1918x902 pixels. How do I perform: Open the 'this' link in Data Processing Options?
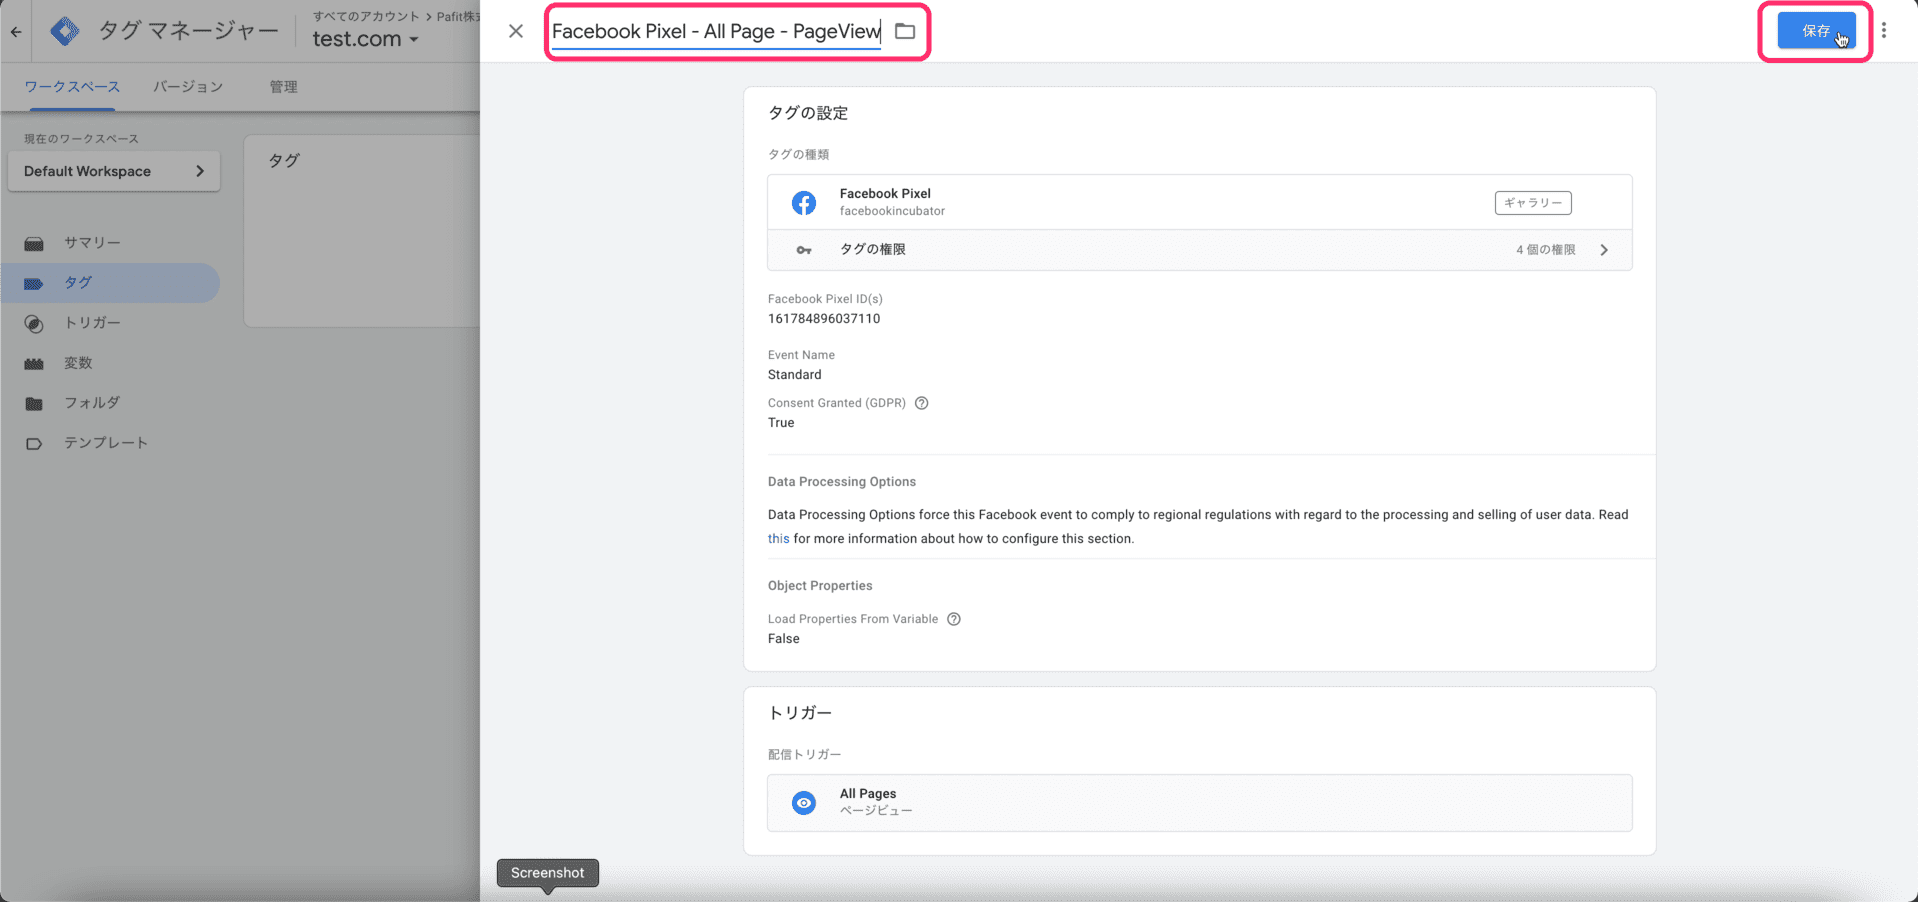(778, 539)
